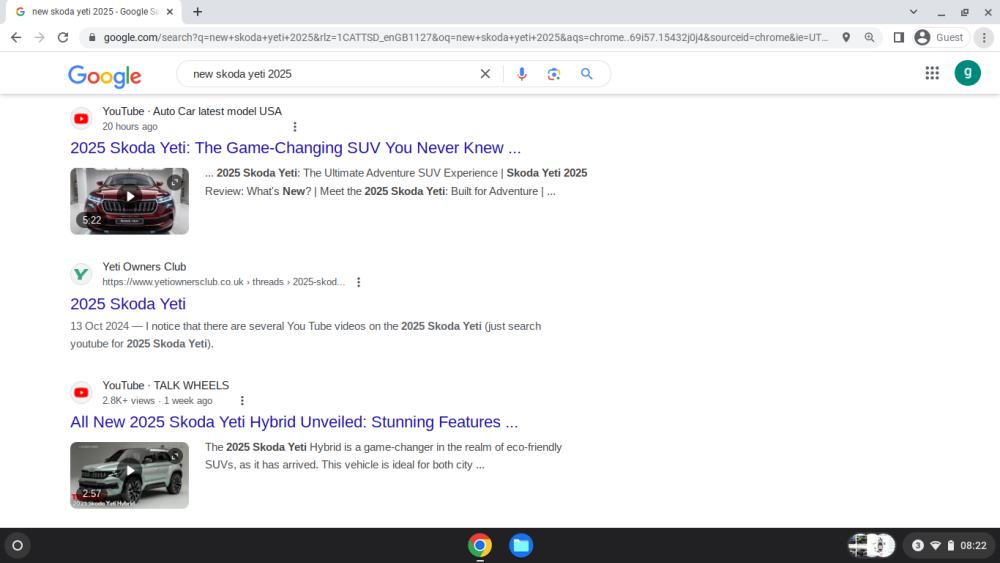Open Chrome three-dot menu
Image resolution: width=1000 pixels, height=563 pixels.
click(x=984, y=38)
